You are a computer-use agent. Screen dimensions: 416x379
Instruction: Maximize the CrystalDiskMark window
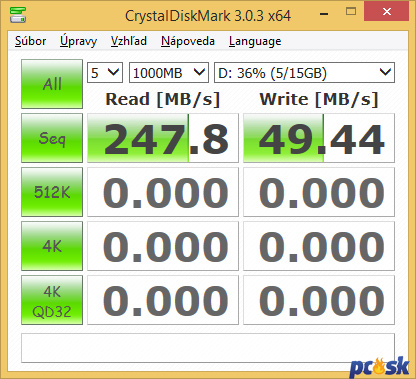tap(351, 12)
